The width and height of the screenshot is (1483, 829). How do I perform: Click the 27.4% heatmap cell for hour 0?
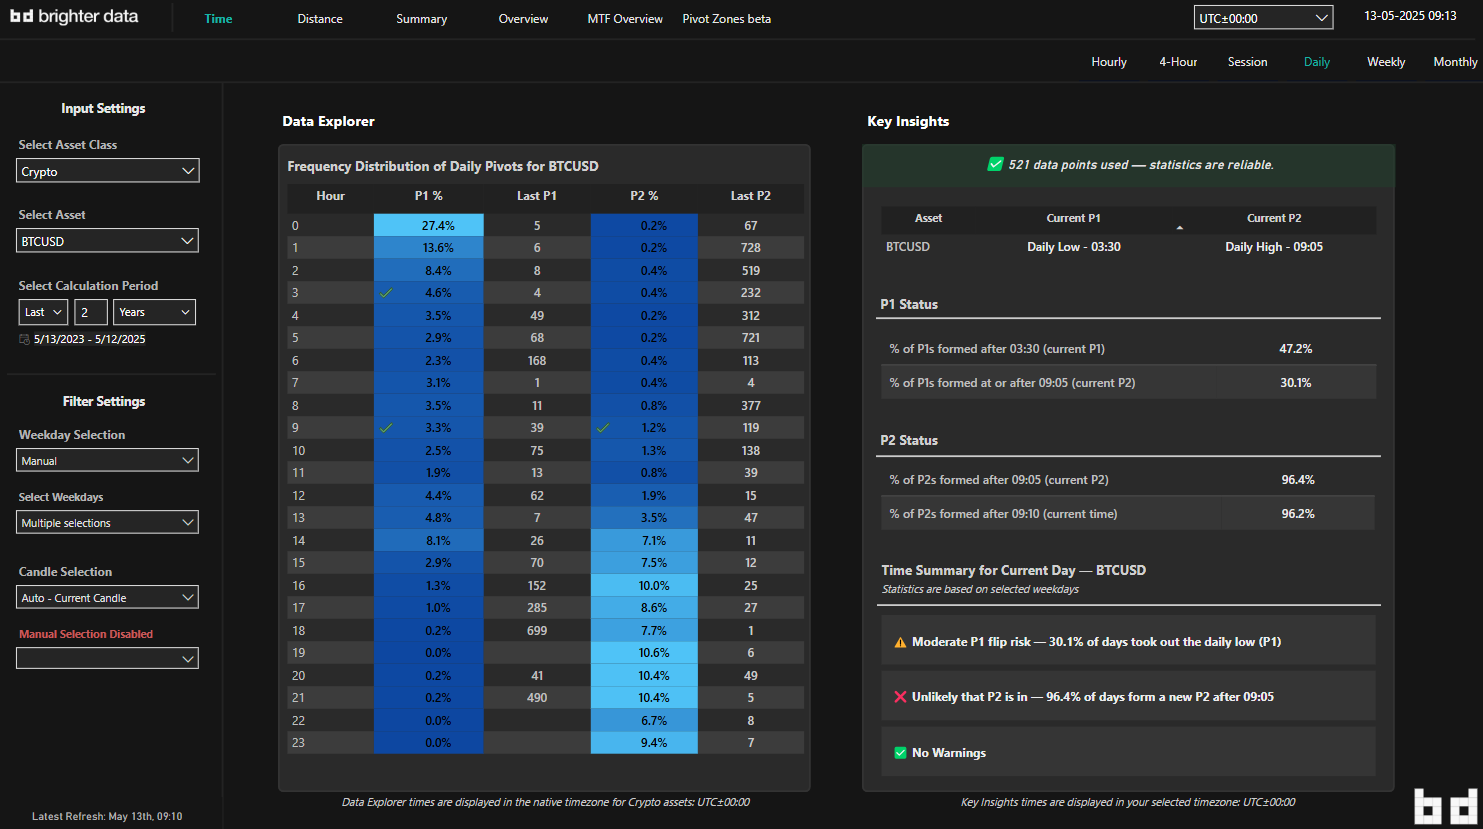429,226
